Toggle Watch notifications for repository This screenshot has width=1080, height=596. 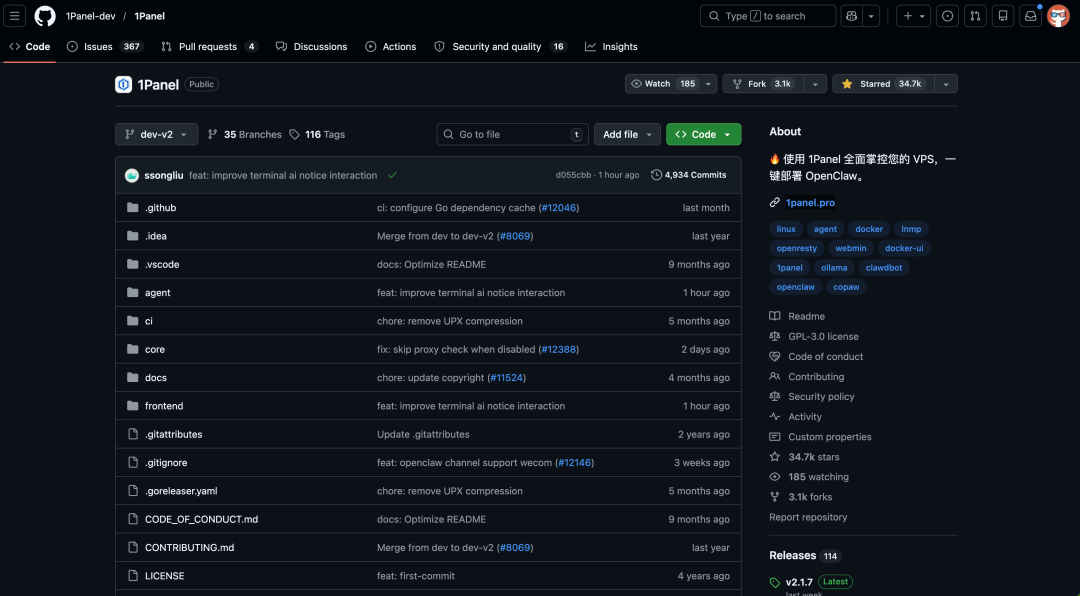671,84
